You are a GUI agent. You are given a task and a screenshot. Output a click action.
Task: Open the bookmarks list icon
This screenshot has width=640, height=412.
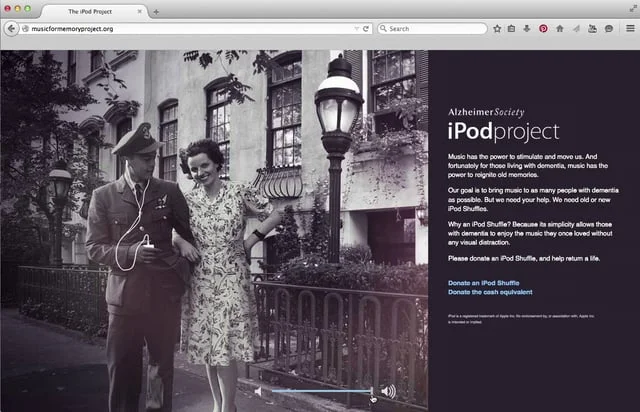511,29
